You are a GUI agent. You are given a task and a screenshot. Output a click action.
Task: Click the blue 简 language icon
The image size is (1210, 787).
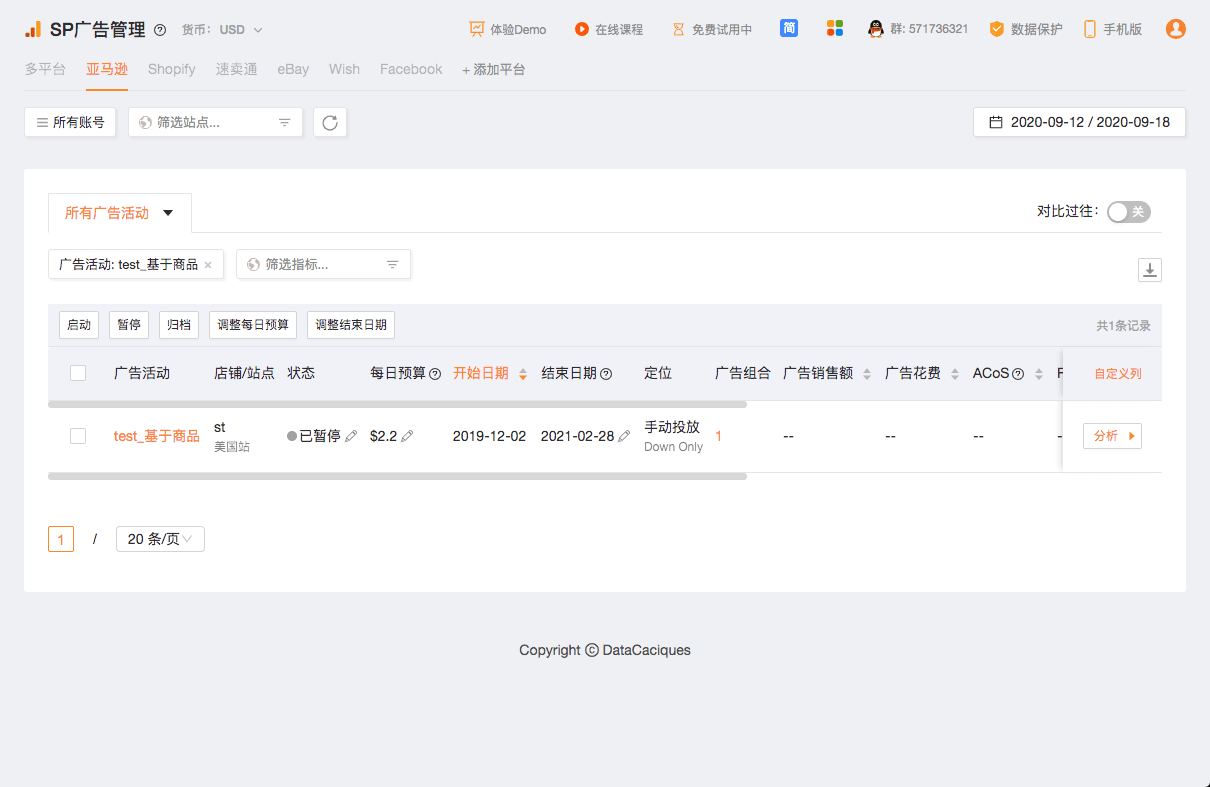(789, 29)
